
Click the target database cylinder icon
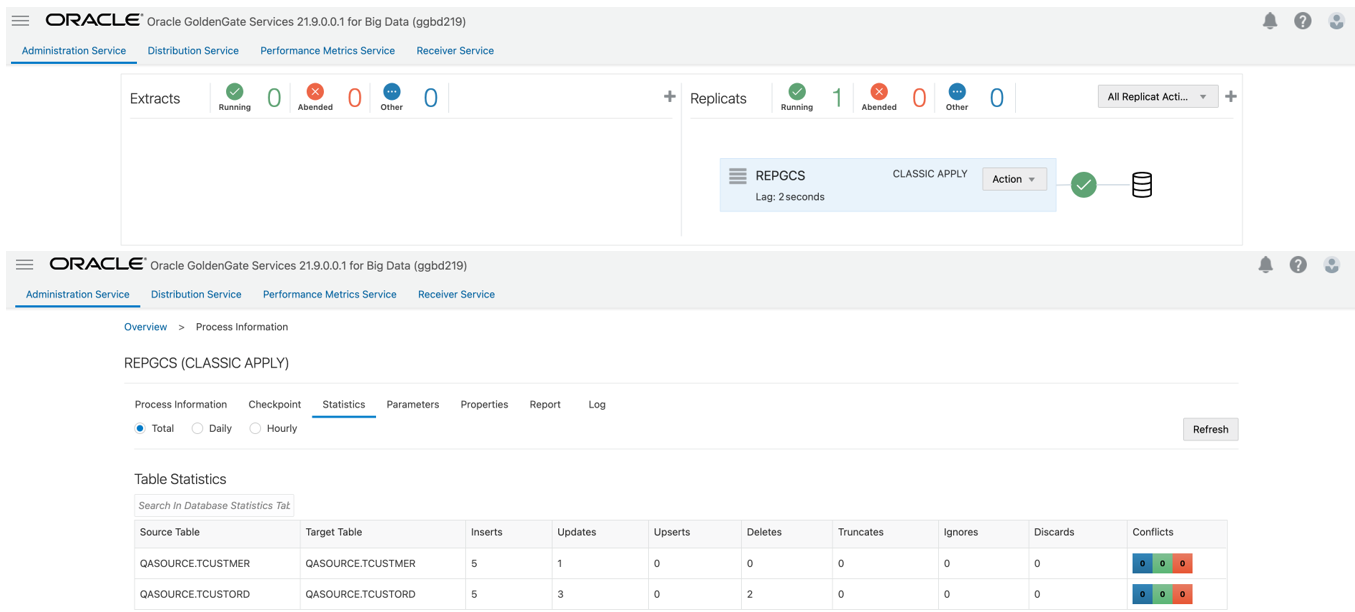(x=1142, y=184)
